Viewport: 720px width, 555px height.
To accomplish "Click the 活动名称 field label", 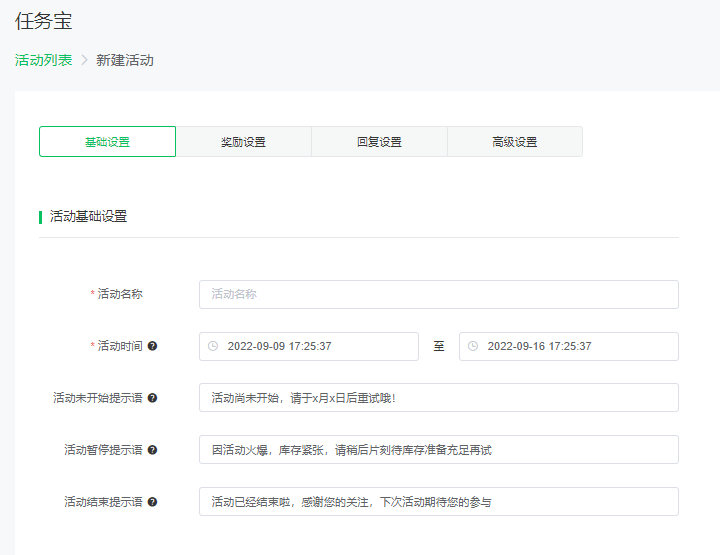I will (120, 294).
